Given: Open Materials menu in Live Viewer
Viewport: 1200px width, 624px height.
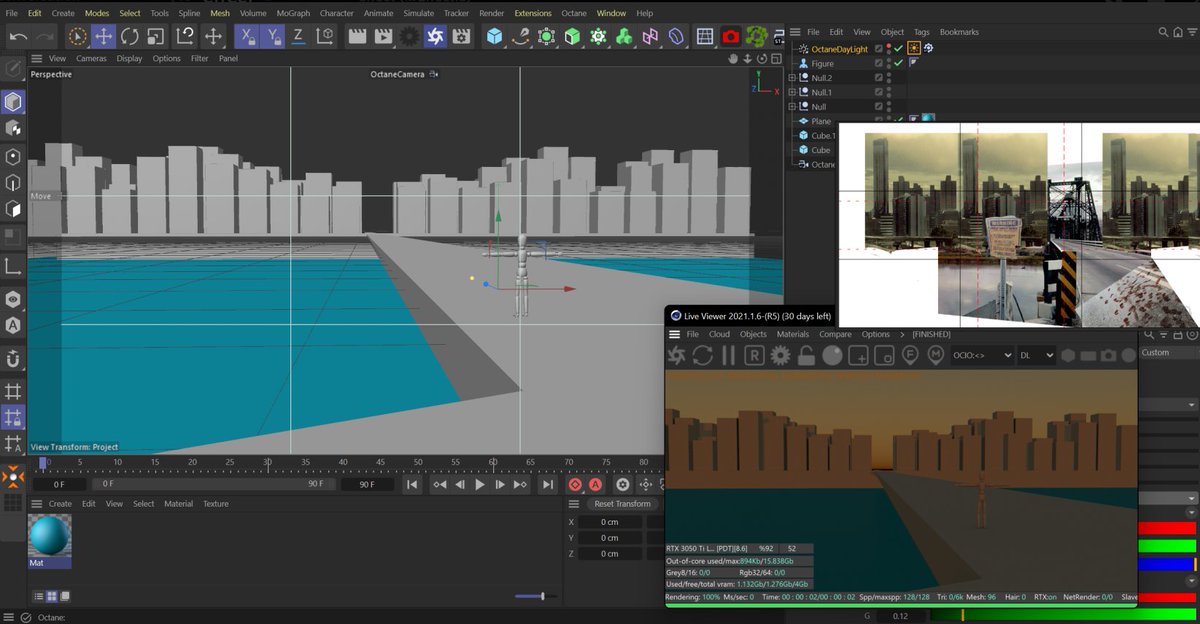Looking at the screenshot, I should click(793, 334).
